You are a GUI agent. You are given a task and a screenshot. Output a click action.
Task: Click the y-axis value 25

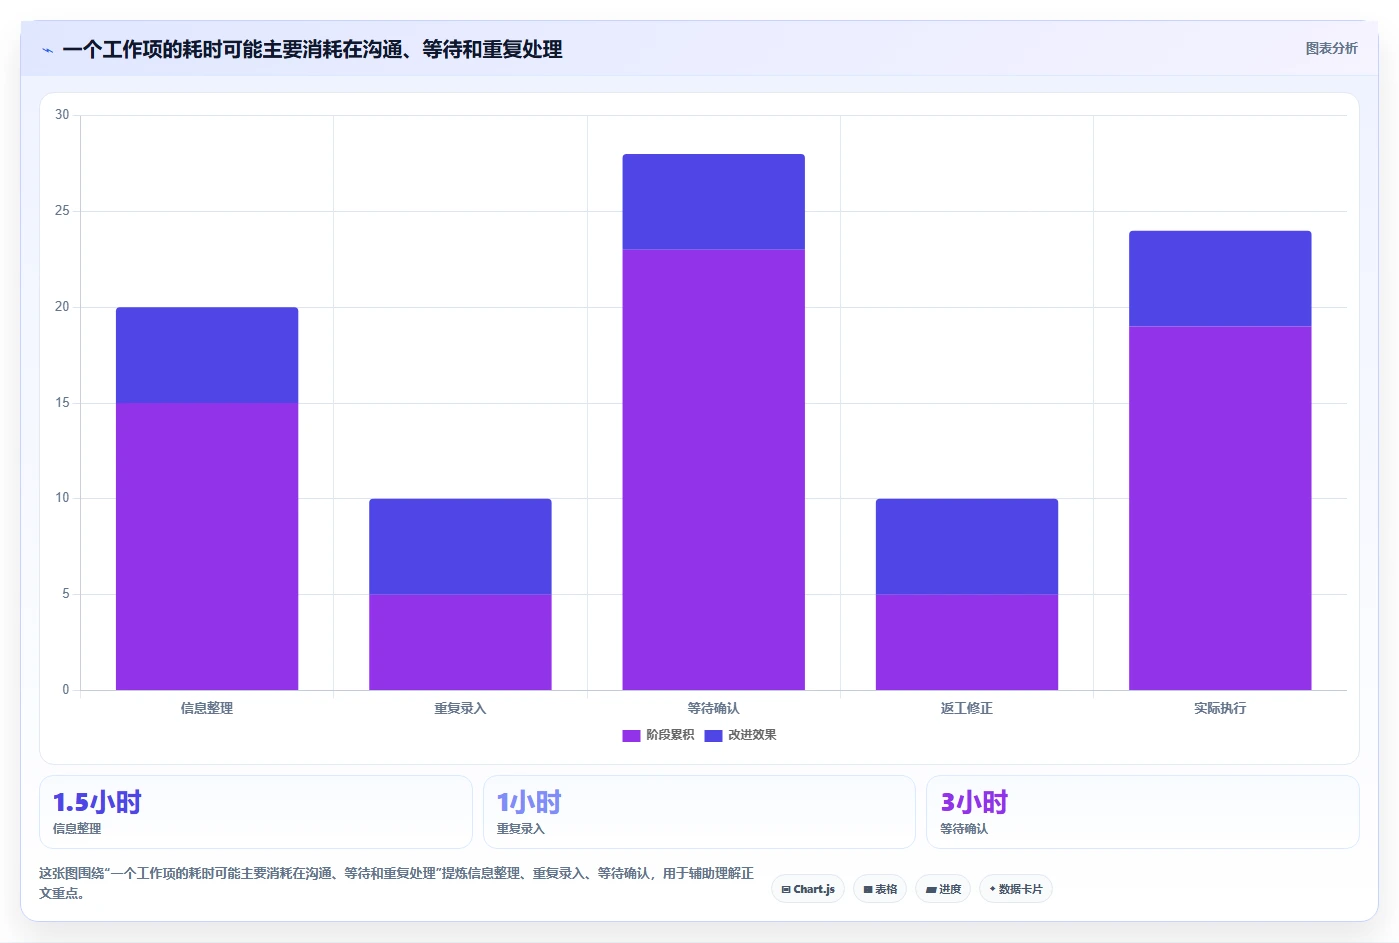point(62,211)
